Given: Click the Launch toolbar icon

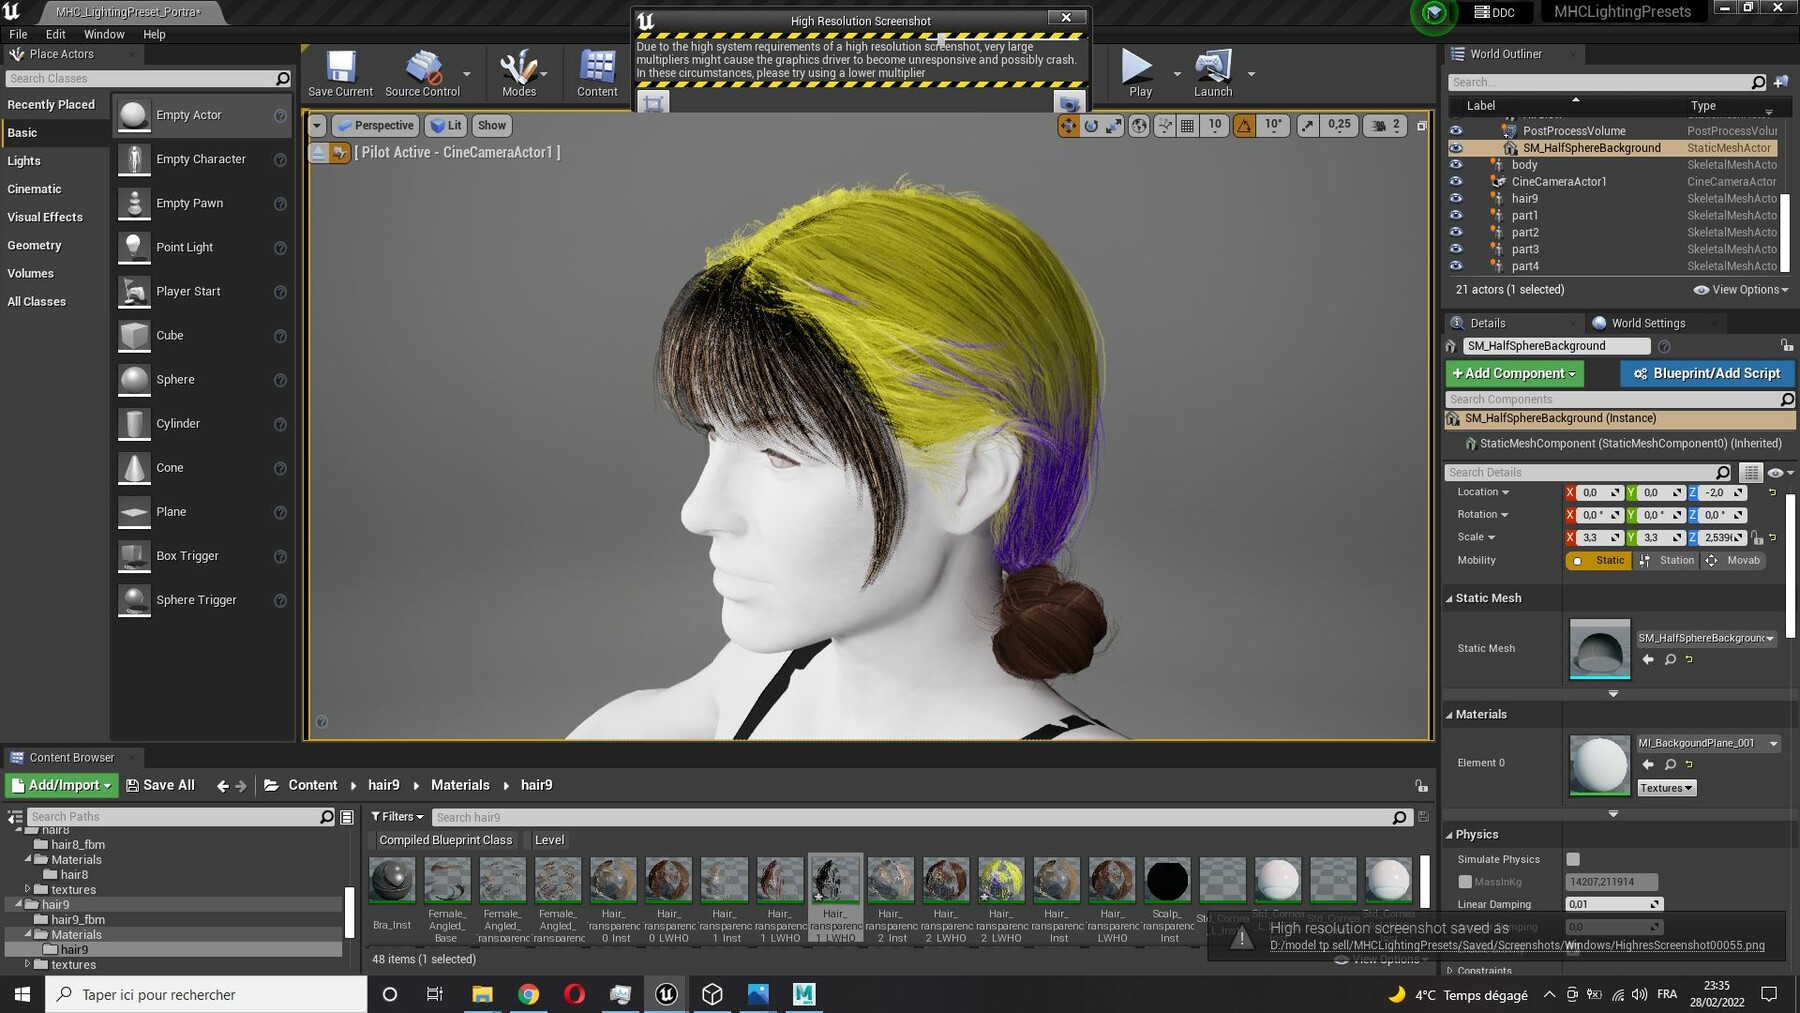Looking at the screenshot, I should (x=1213, y=73).
